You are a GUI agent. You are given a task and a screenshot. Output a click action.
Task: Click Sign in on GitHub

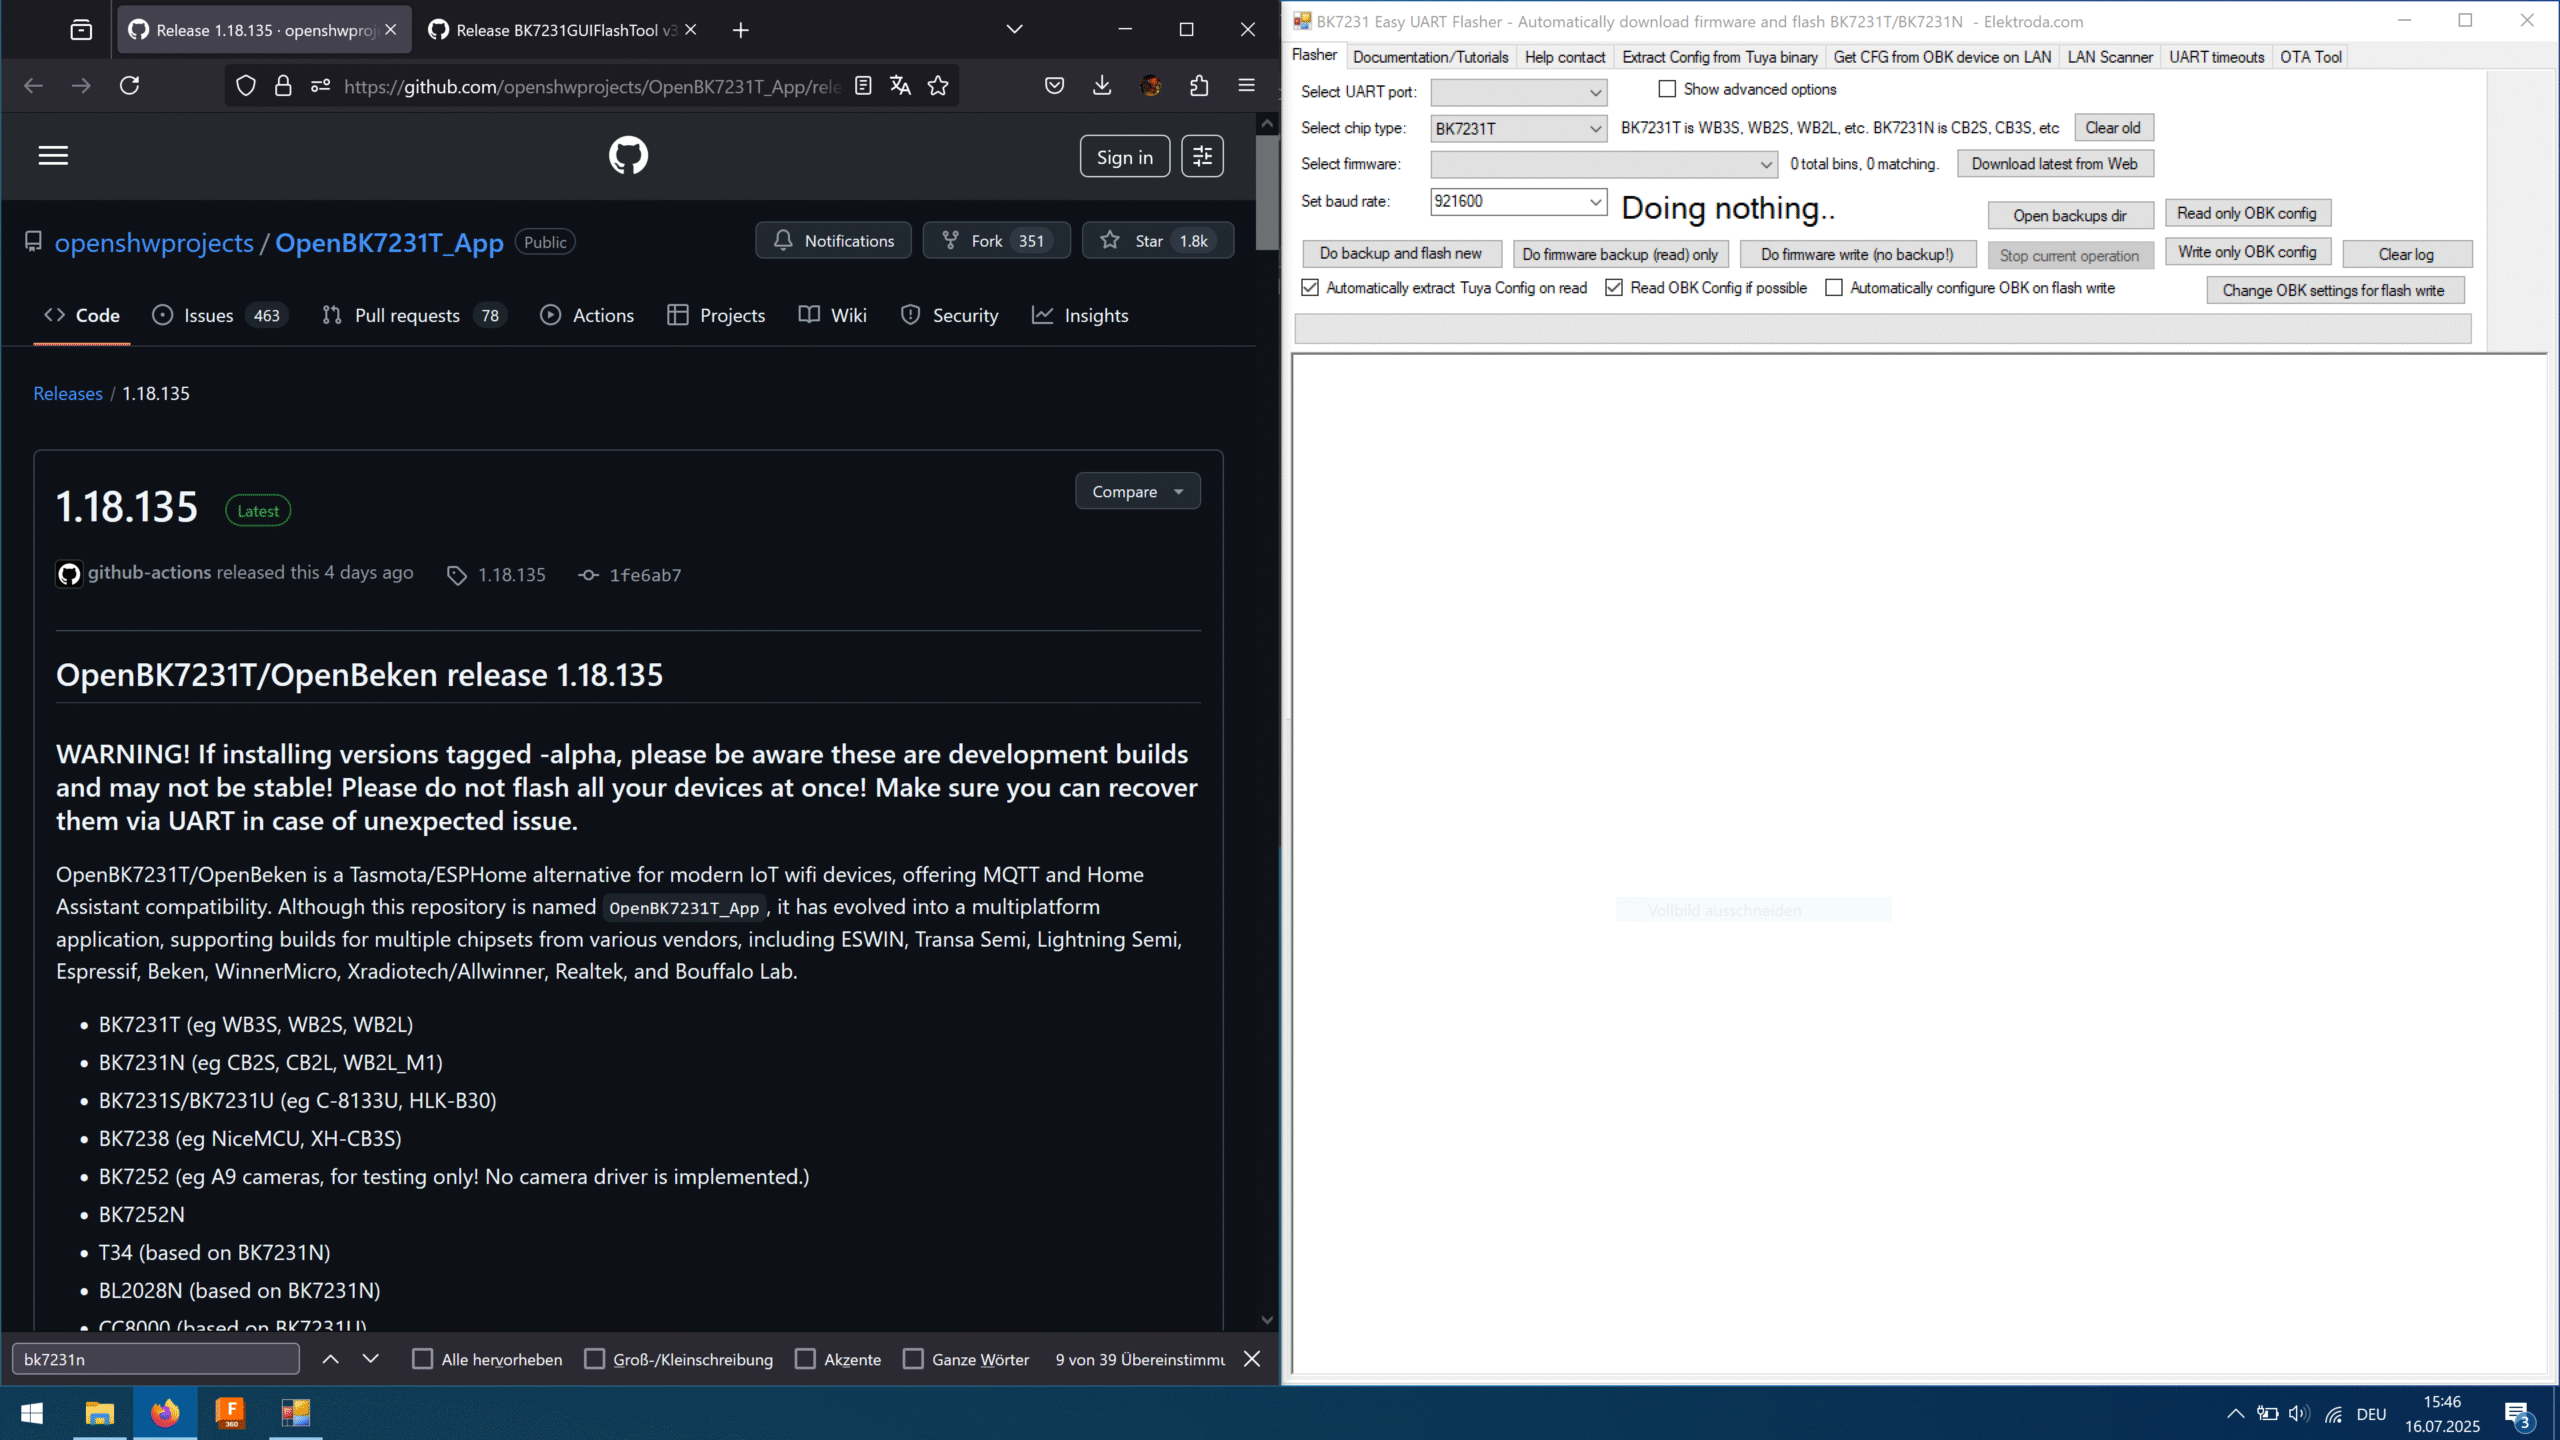pos(1124,157)
